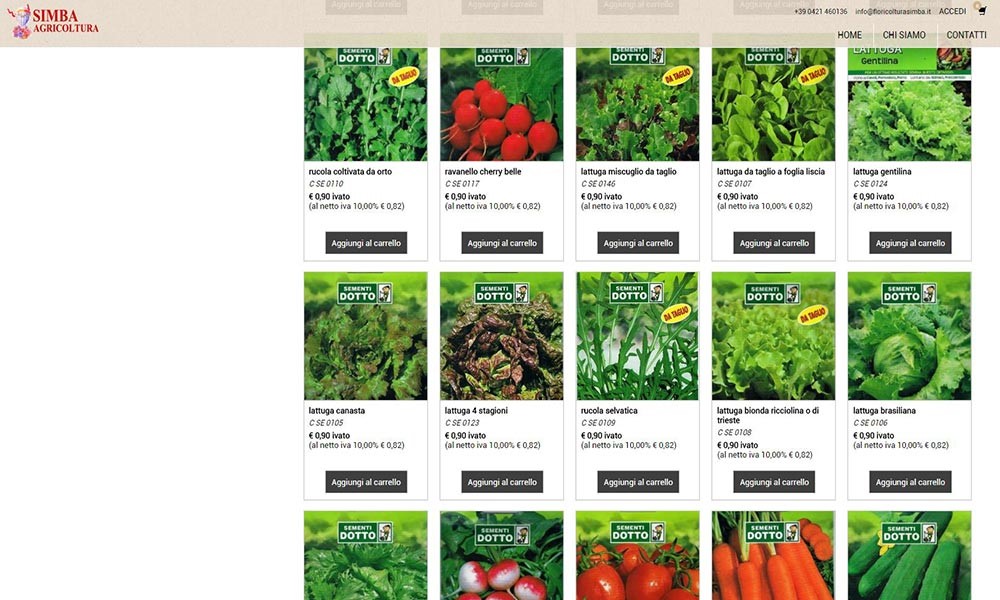
Task: Add lattuga canasta to cart
Action: click(x=366, y=482)
